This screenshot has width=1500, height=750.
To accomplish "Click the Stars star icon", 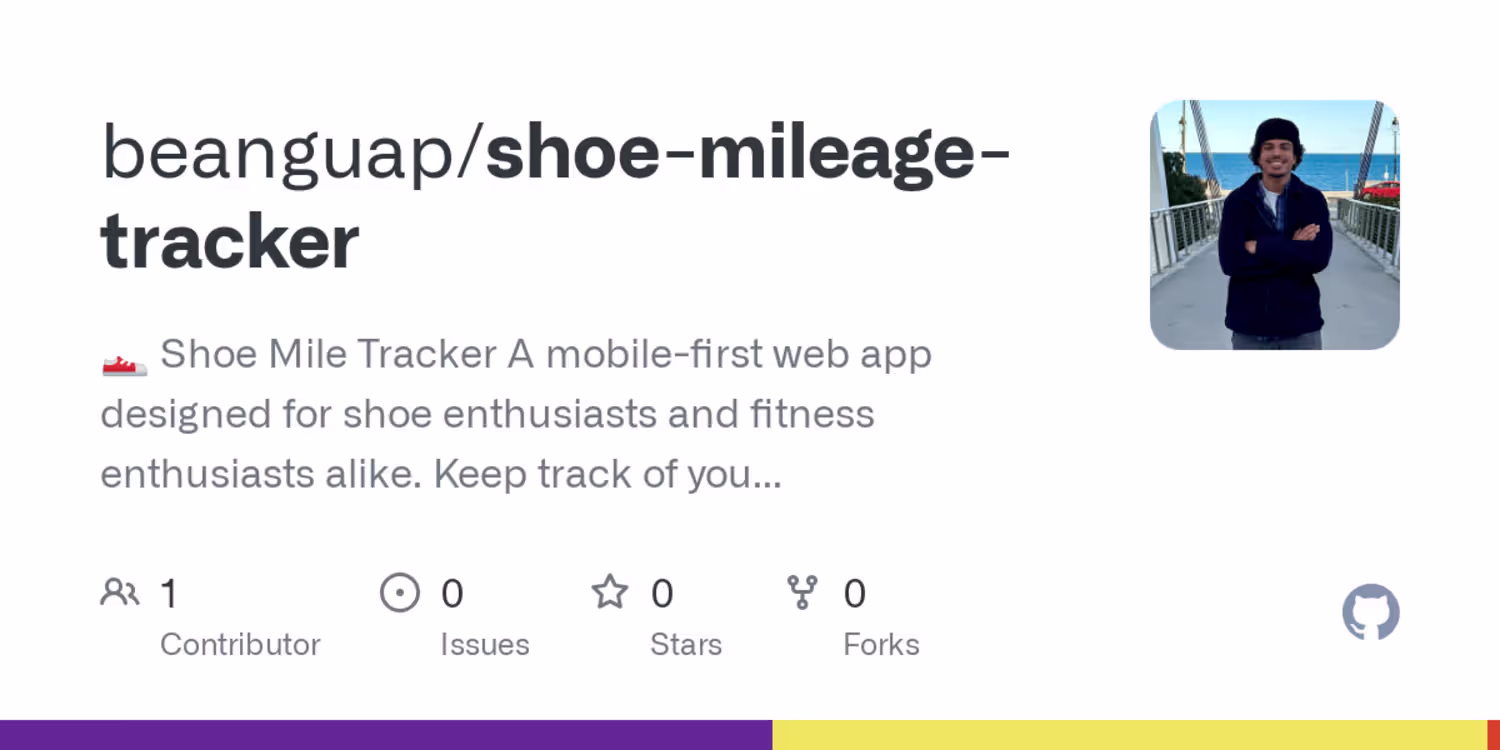I will point(609,593).
